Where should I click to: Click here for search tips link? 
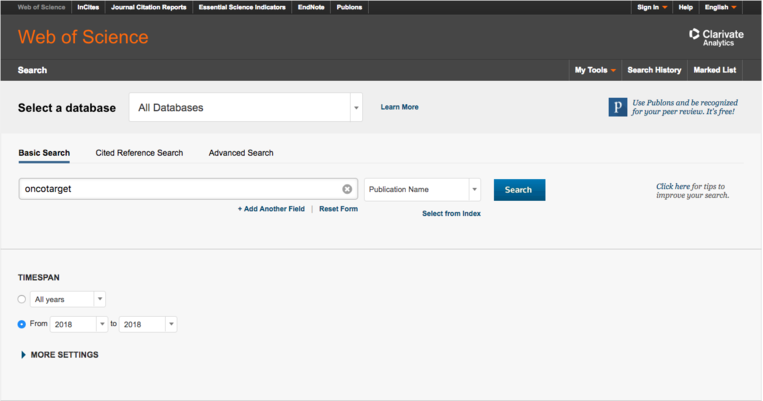pos(673,186)
